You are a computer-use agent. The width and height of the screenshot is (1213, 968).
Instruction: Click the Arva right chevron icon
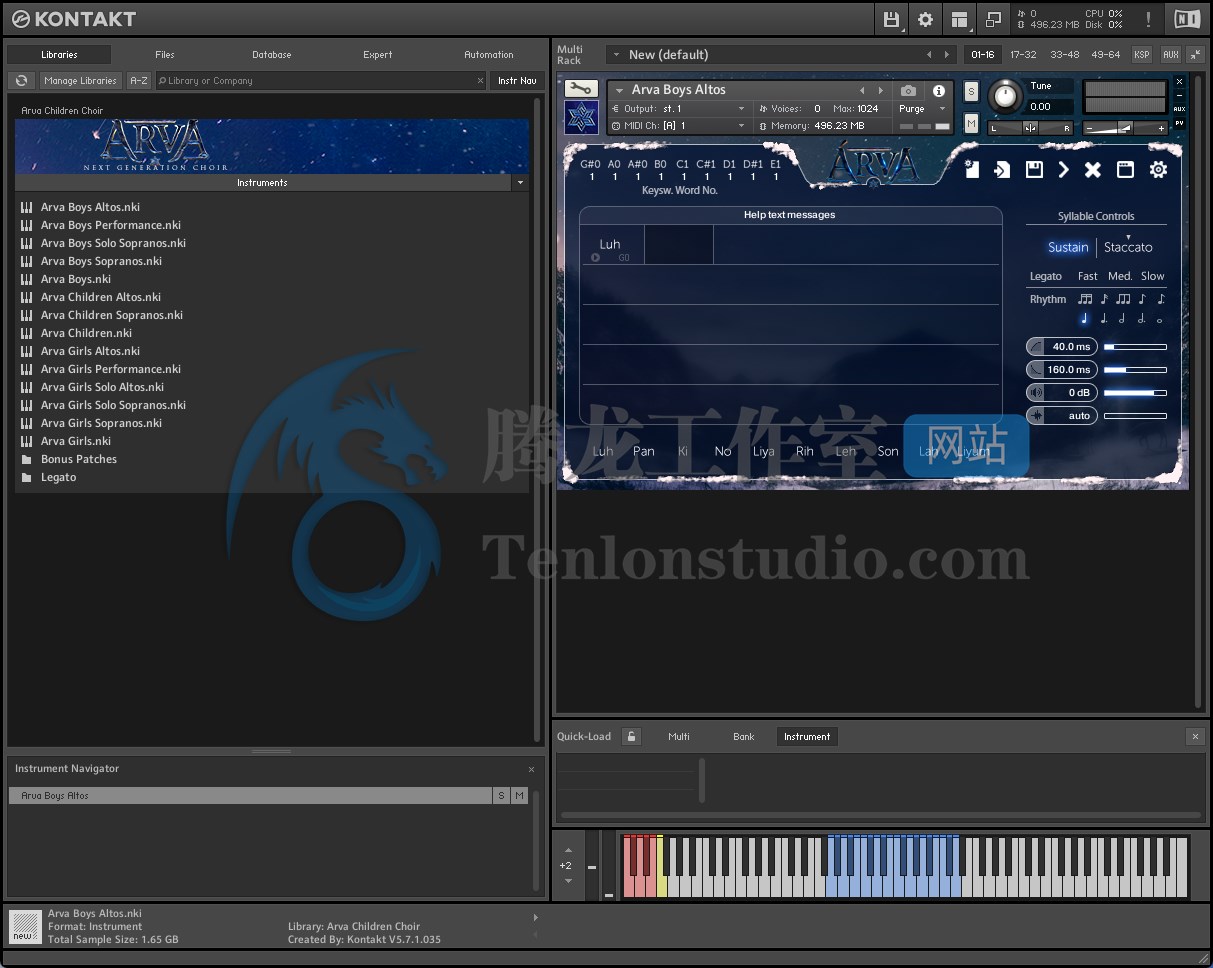click(x=1063, y=170)
